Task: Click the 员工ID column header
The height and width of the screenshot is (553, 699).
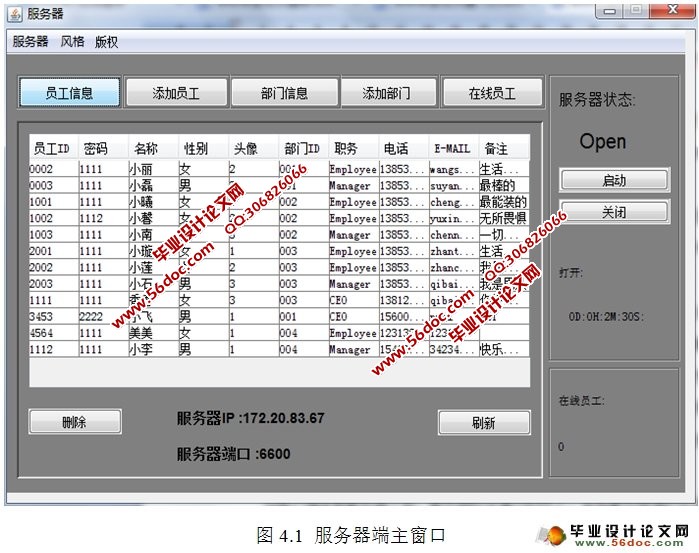Action: (x=53, y=149)
